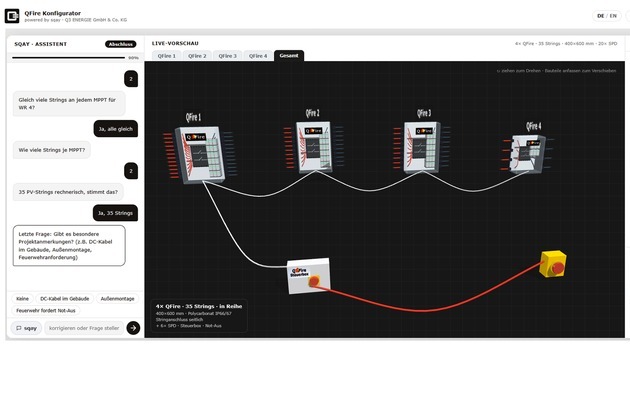Click the yellow Not-Aus emergency button model
Screen dimensions: 630x412
pos(553,264)
